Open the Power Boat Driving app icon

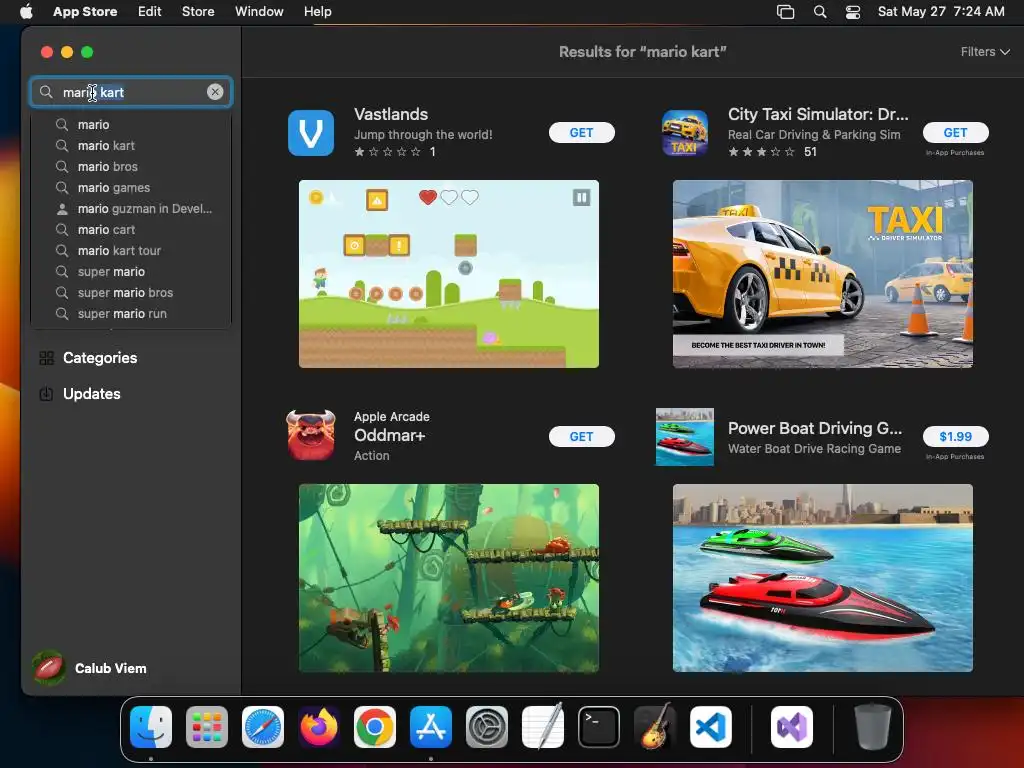coord(684,436)
